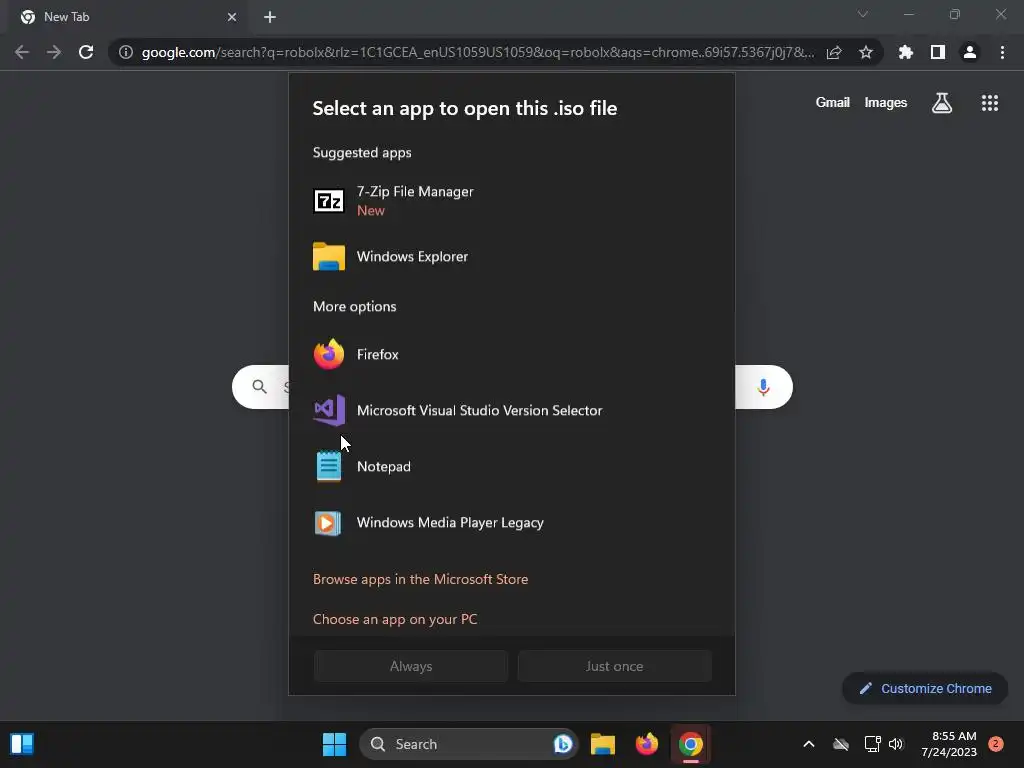
Task: Open Choose an app on your PC link
Action: [394, 619]
